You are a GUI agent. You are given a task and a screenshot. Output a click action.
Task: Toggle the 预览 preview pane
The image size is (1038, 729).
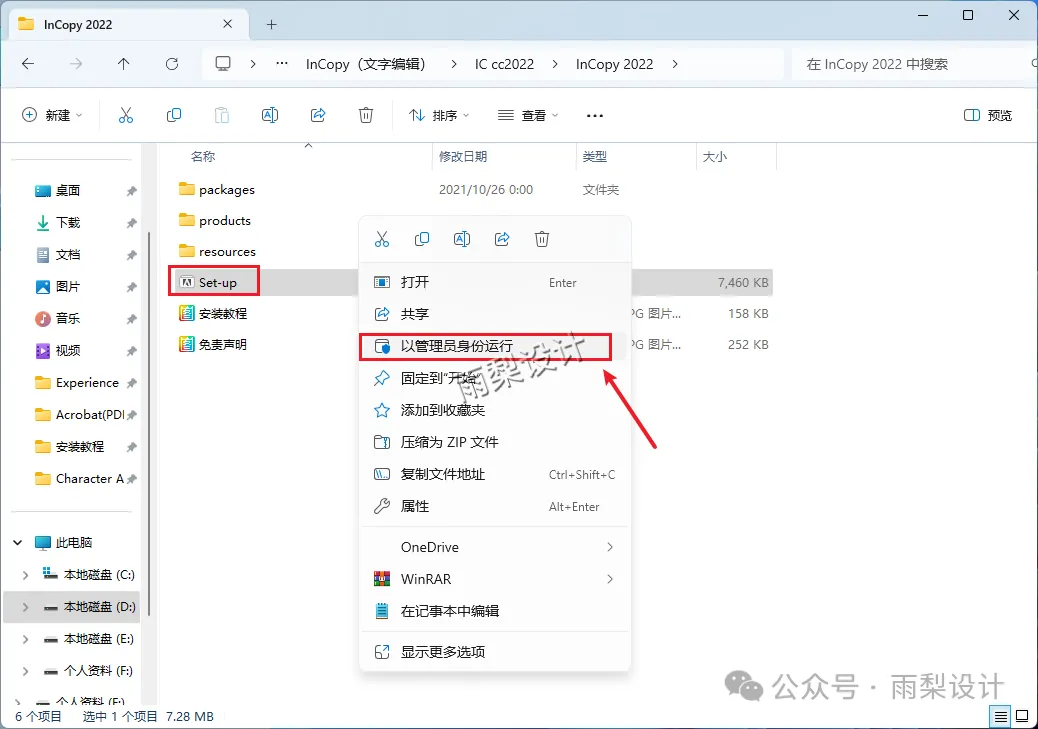(988, 115)
